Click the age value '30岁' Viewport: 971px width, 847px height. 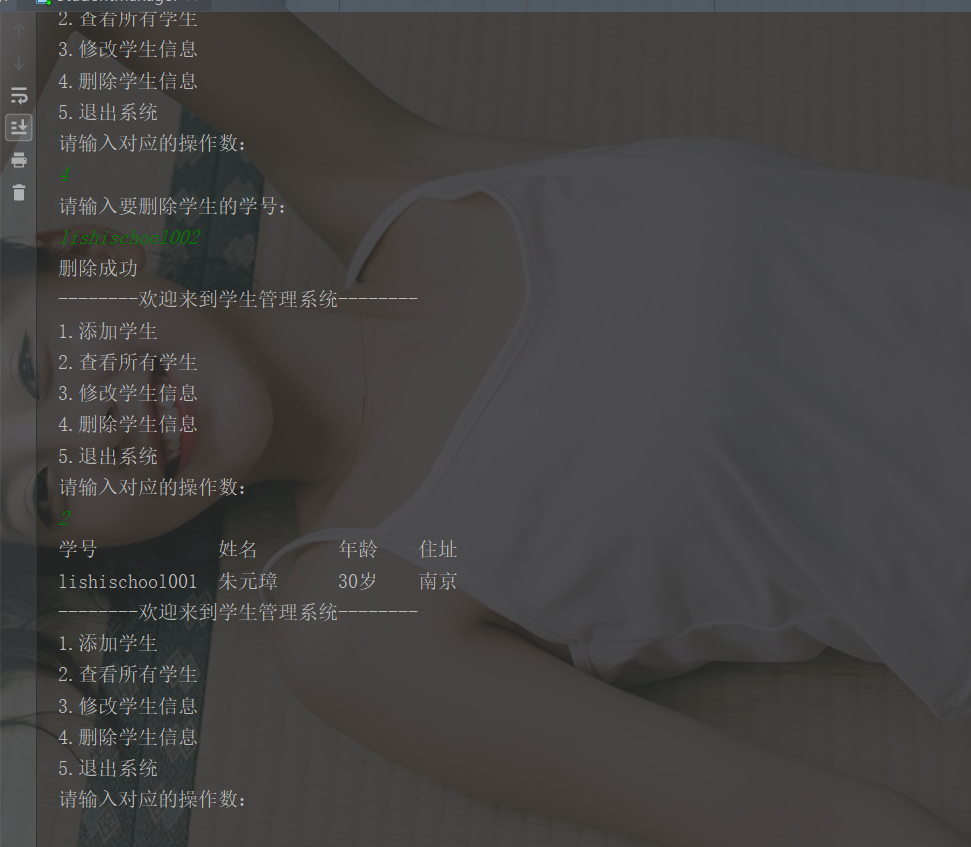click(357, 581)
